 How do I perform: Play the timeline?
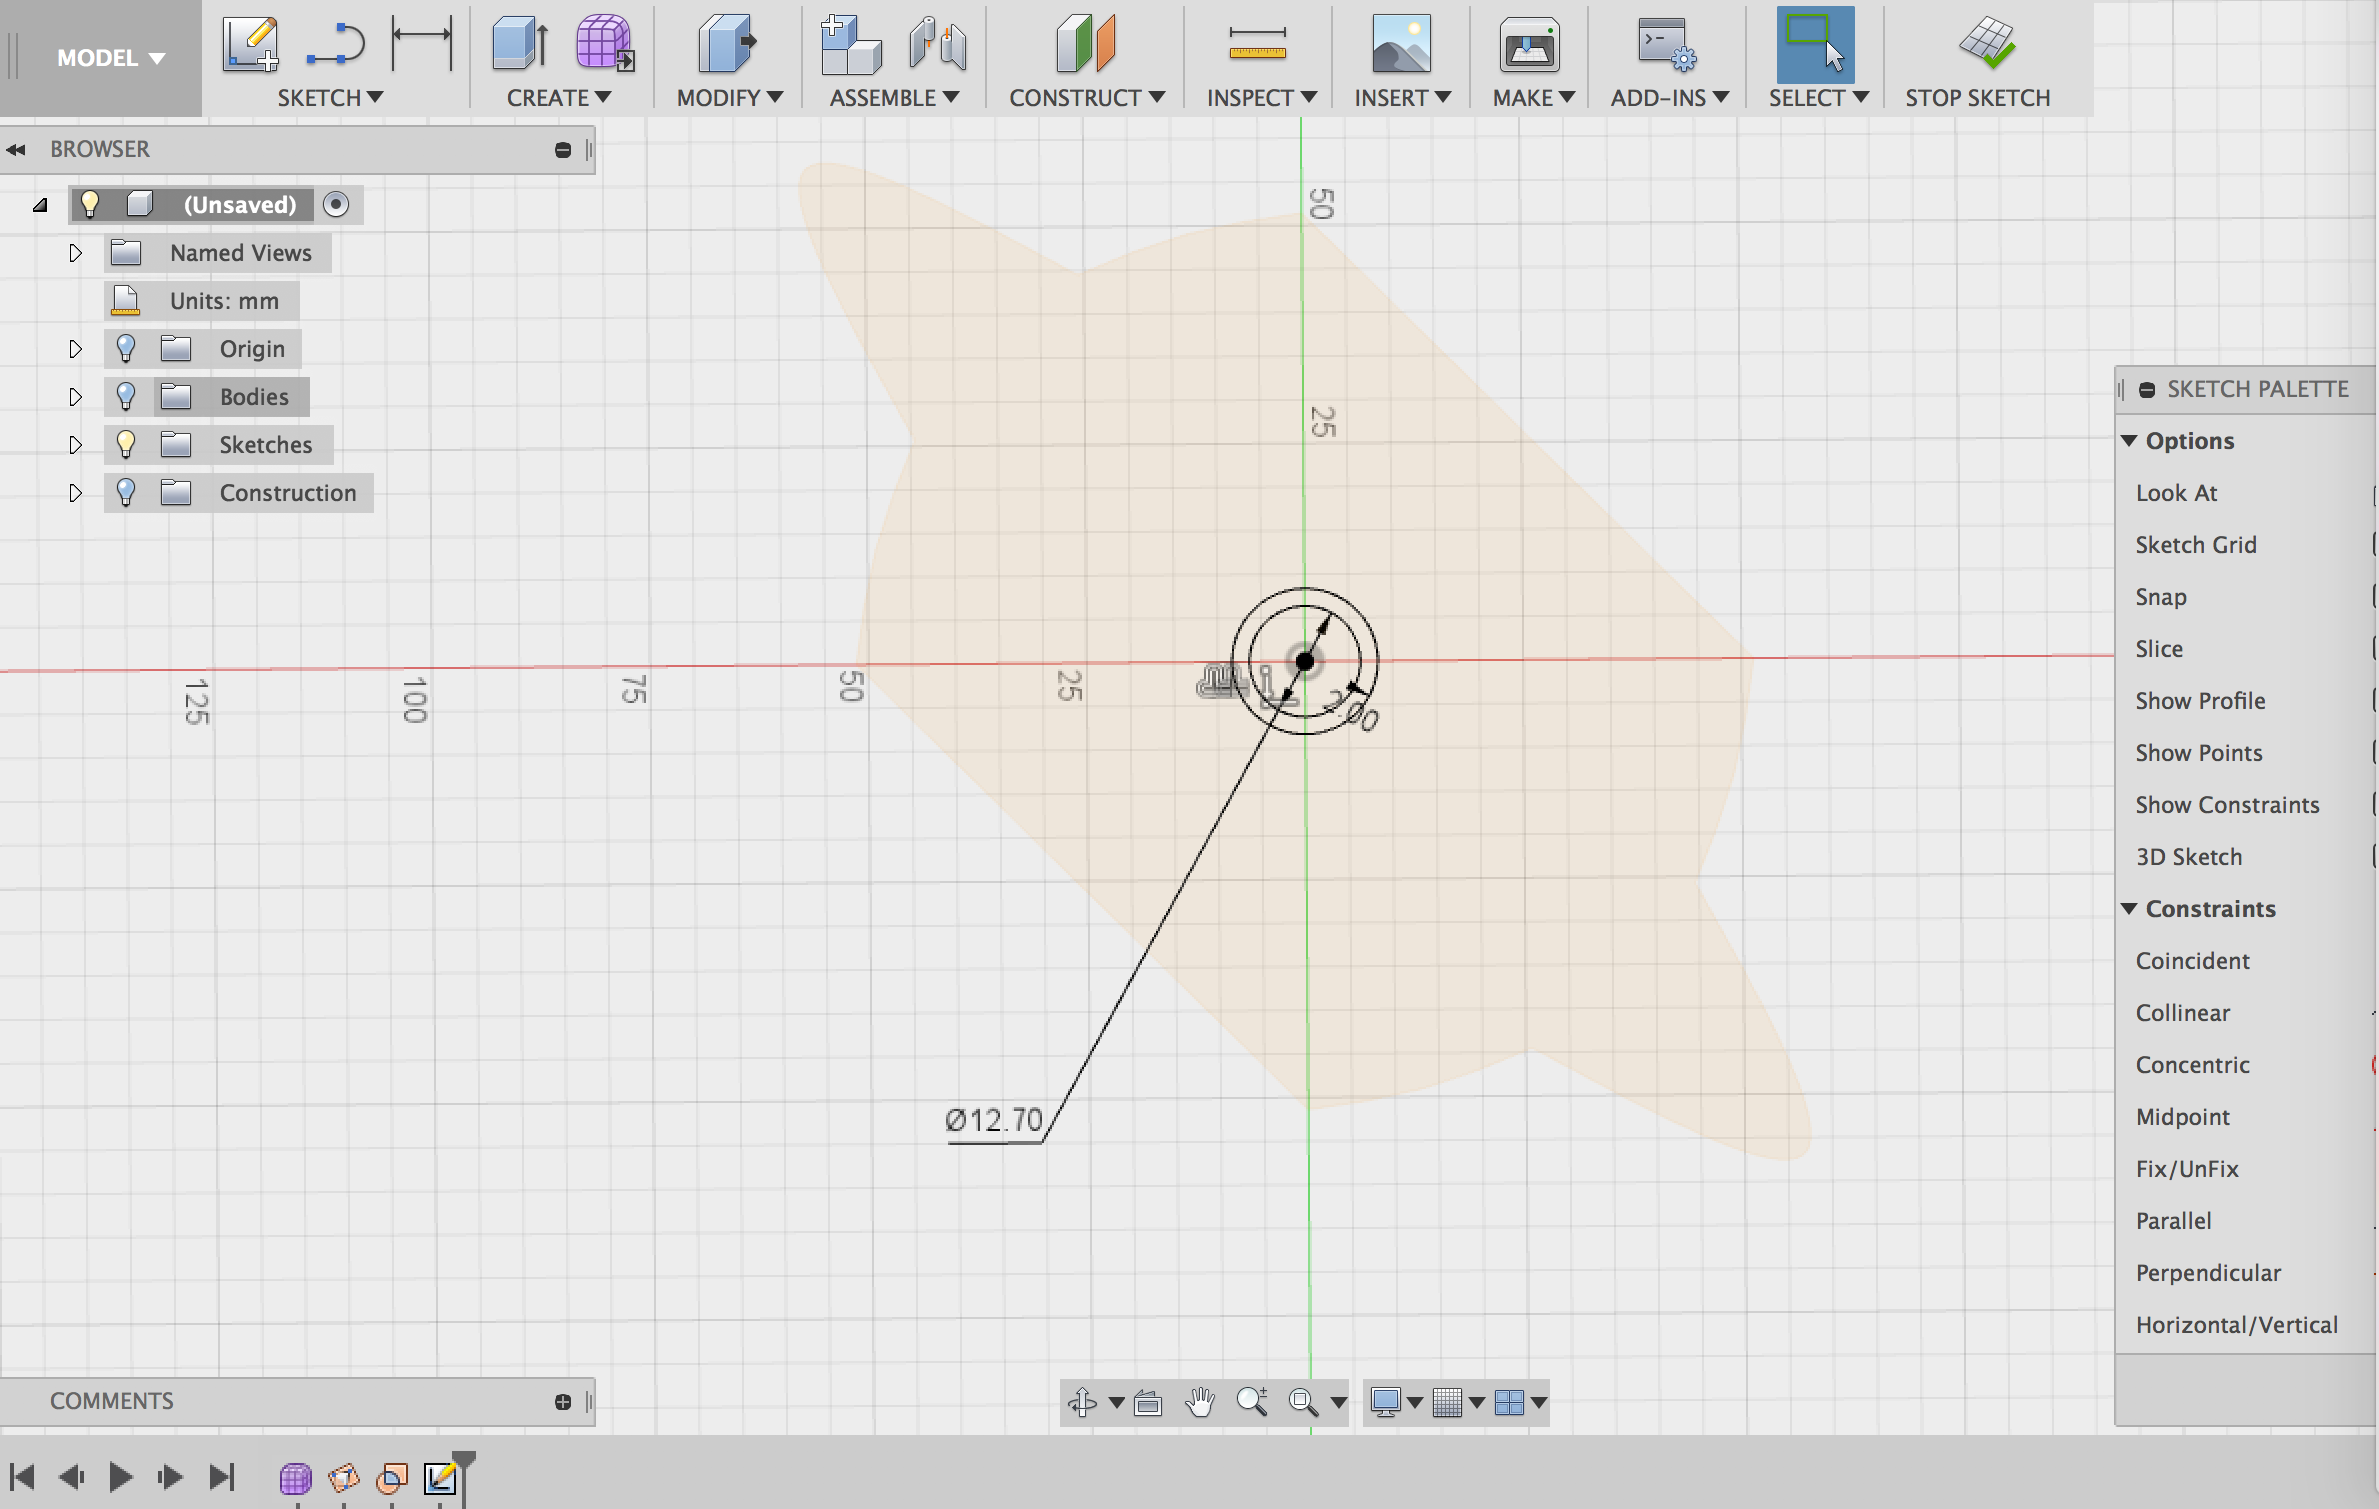point(120,1477)
